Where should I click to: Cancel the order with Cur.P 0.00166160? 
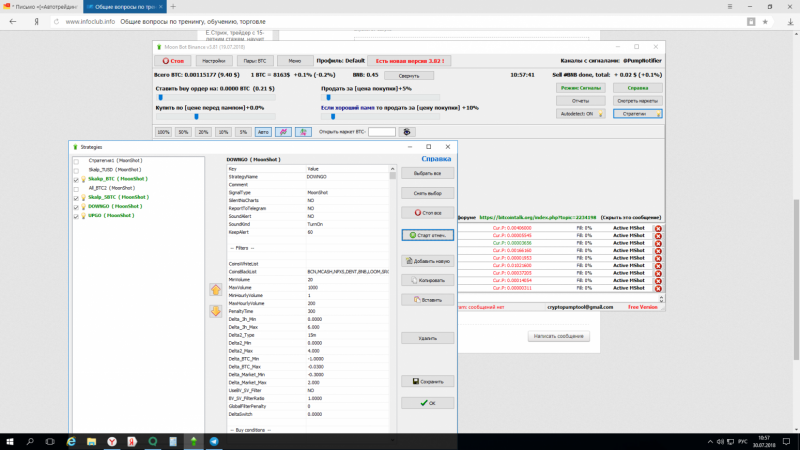coord(658,251)
